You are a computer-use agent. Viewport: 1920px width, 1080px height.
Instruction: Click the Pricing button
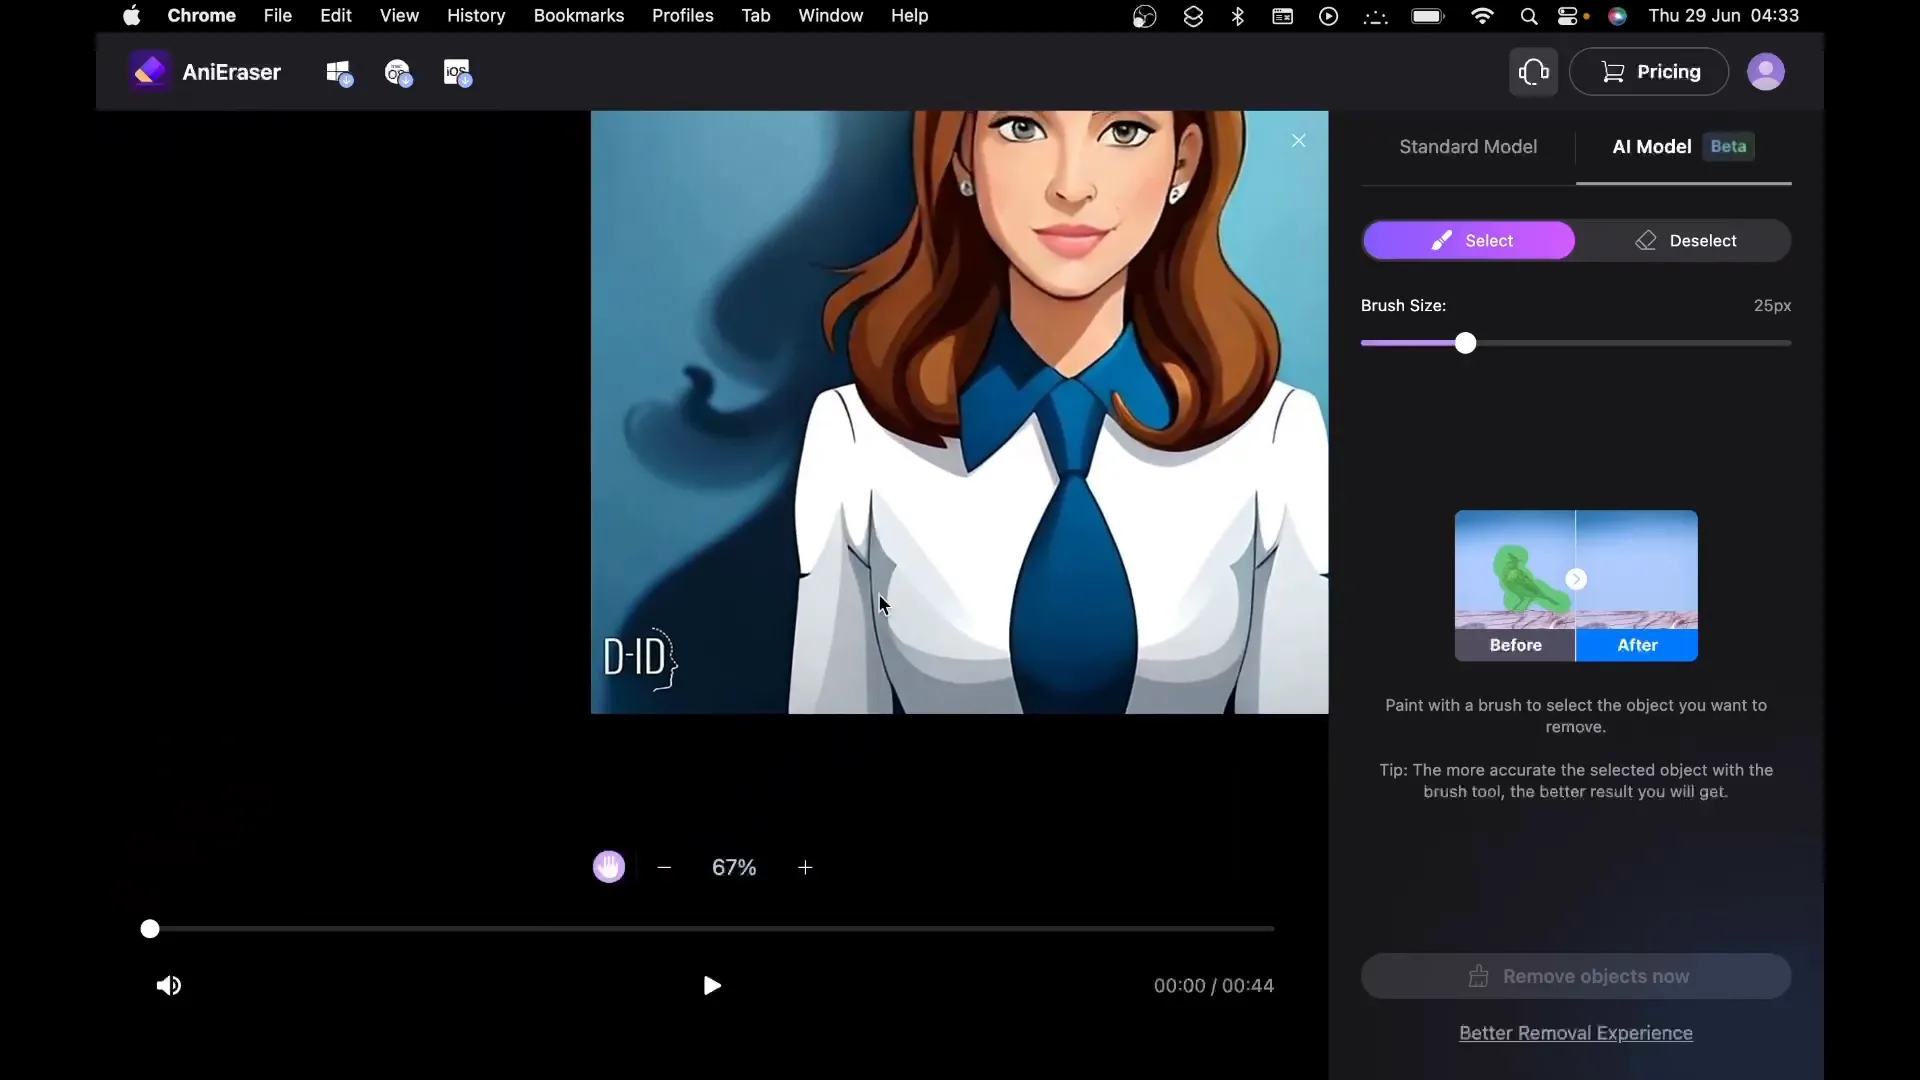tap(1649, 72)
